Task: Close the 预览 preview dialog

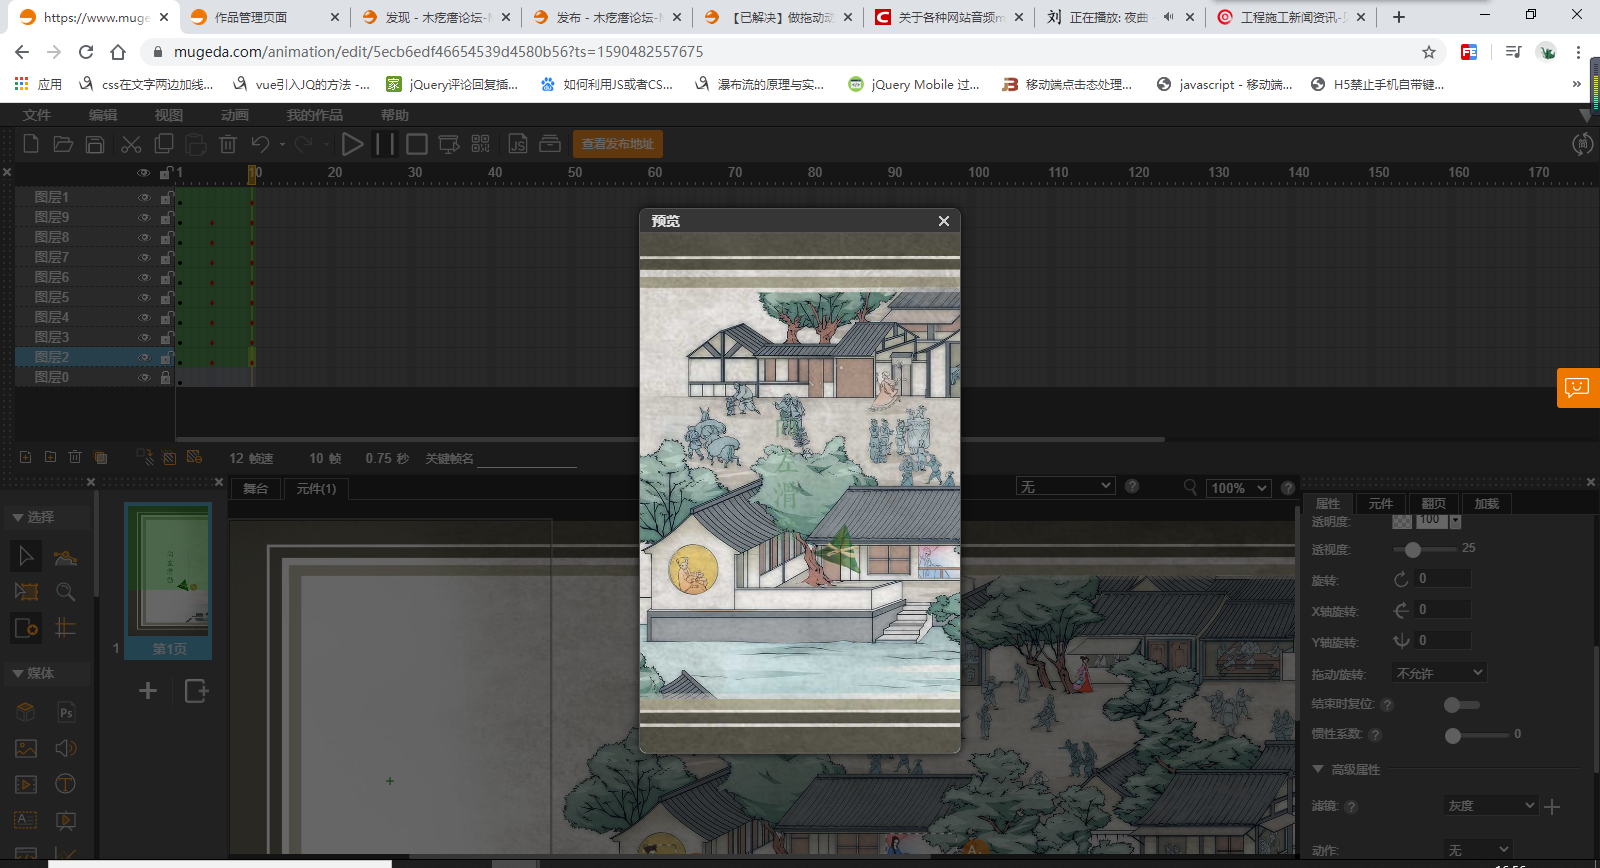Action: 944,221
